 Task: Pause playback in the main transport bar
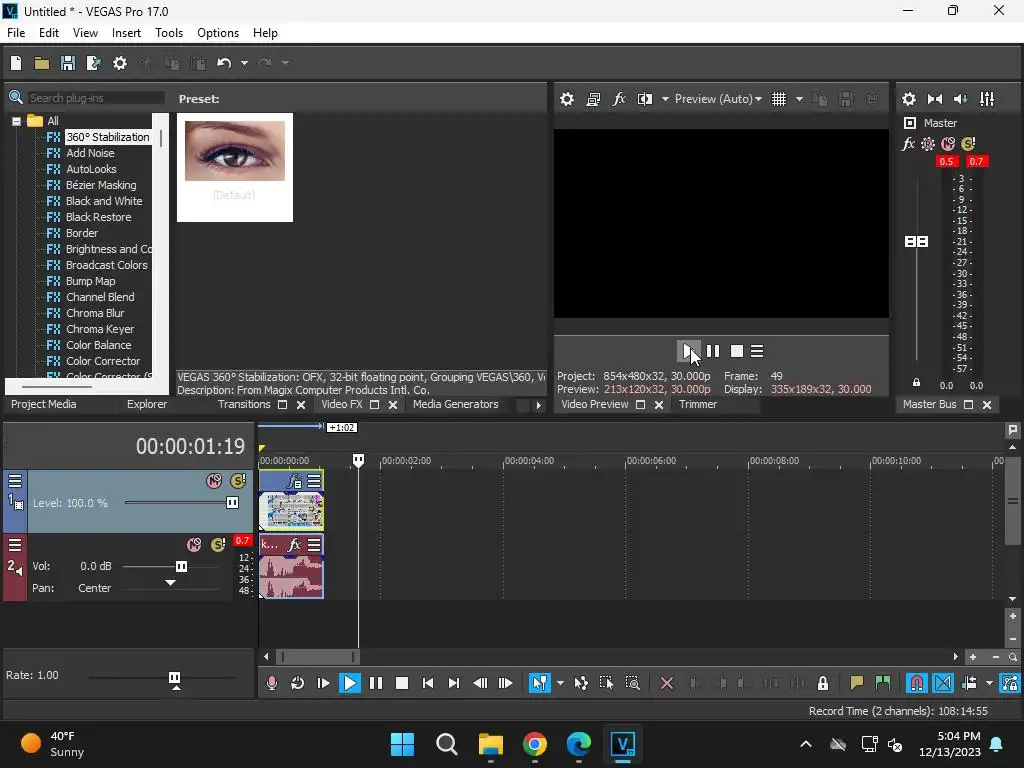[x=376, y=683]
